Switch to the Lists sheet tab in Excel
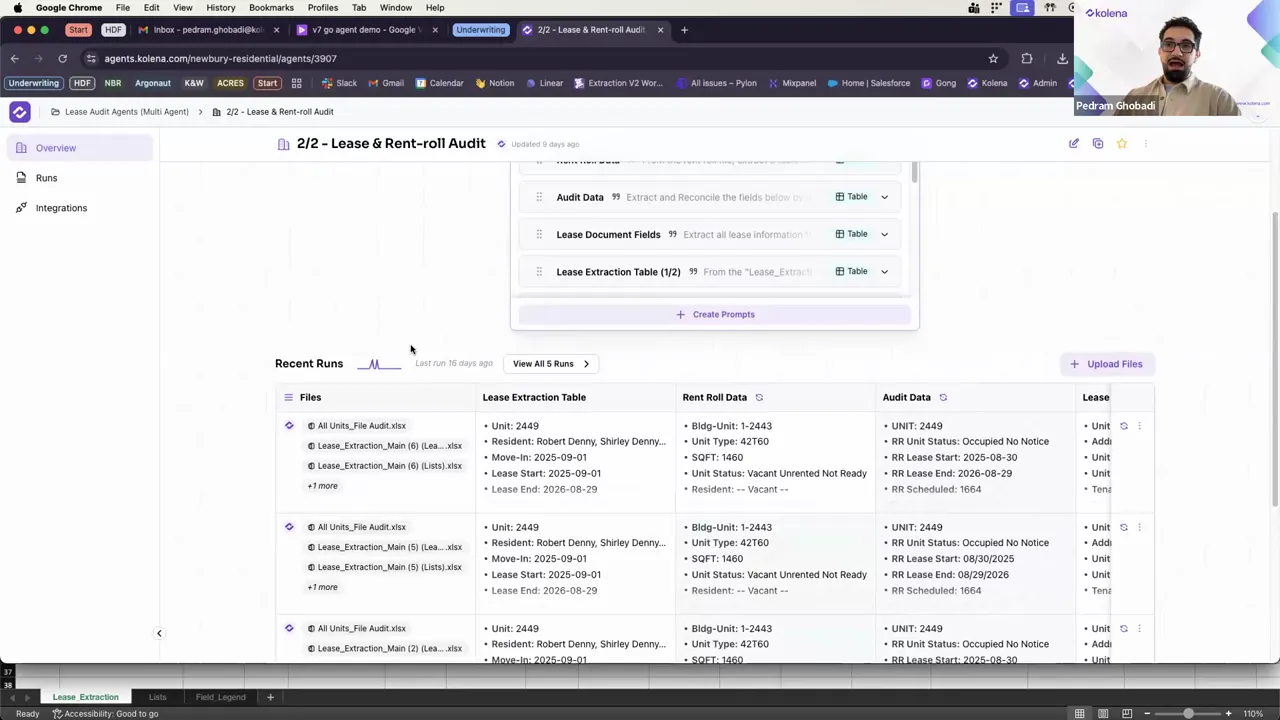The image size is (1280, 720). 158,697
